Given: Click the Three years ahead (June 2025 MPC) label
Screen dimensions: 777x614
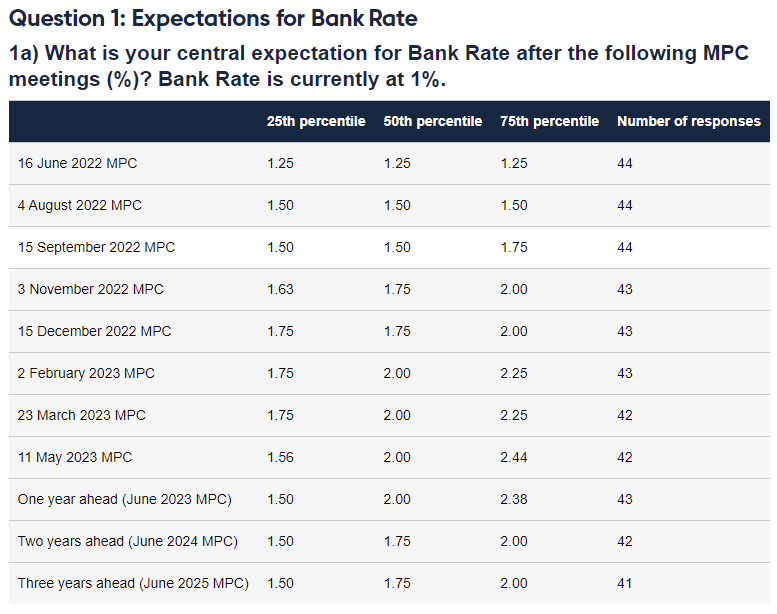Looking at the screenshot, I should 133,583.
